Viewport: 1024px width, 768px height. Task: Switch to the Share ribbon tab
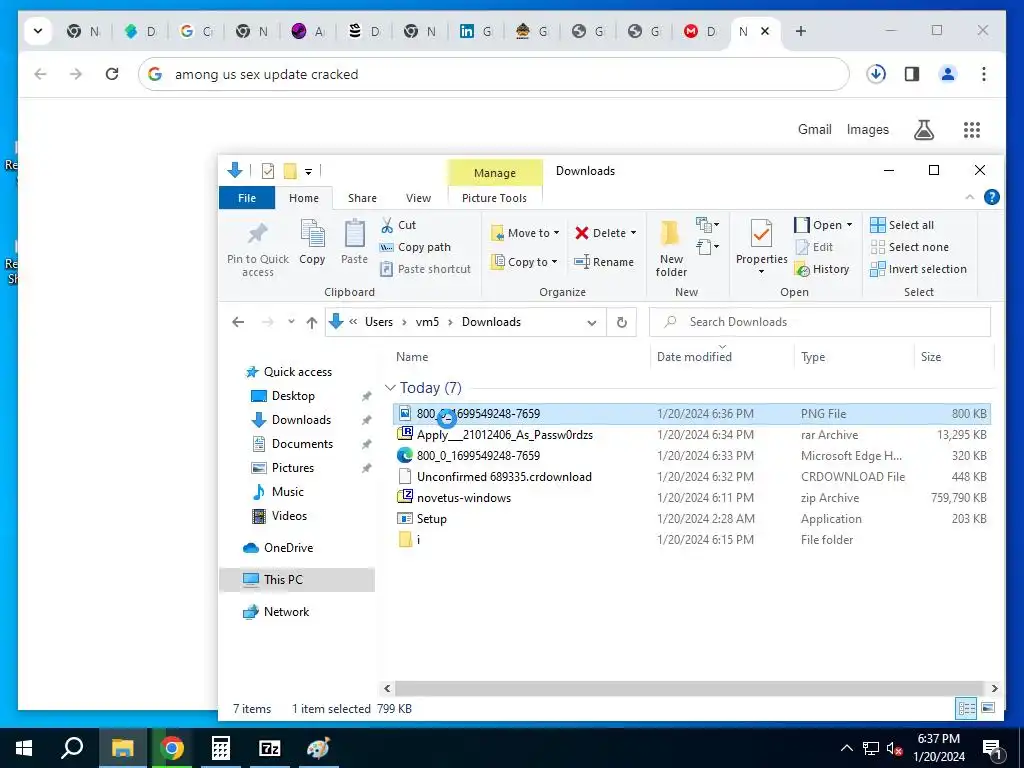pos(362,198)
